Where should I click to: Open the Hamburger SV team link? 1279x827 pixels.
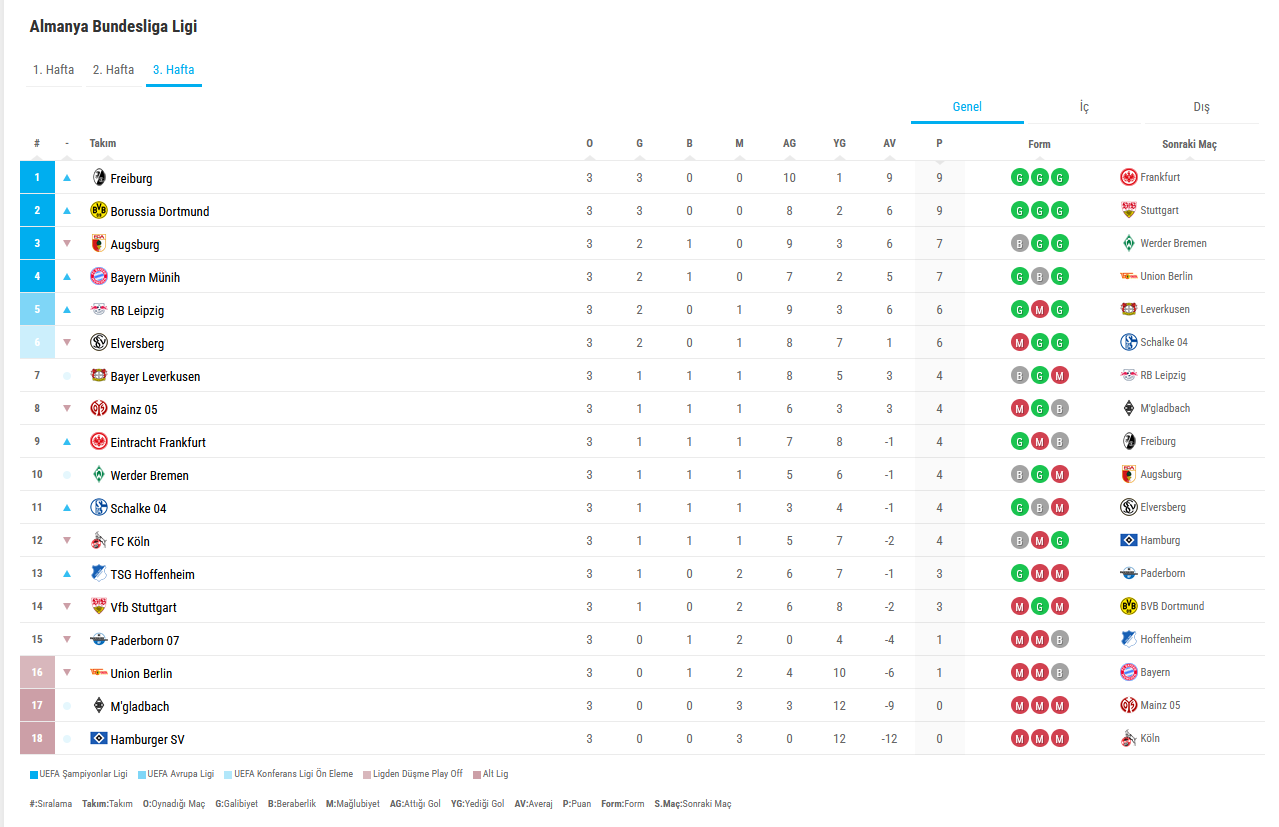pyautogui.click(x=147, y=739)
